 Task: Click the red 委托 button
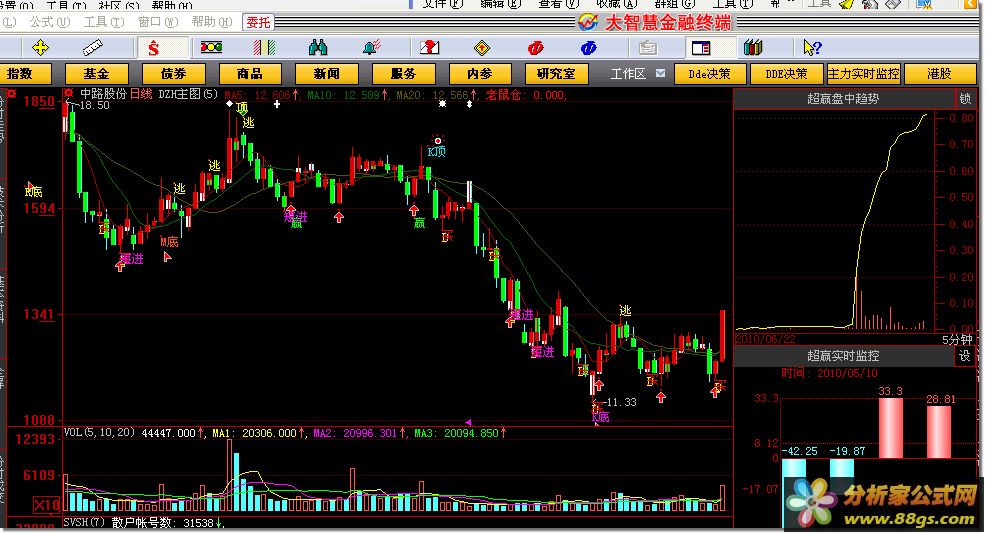click(x=258, y=23)
